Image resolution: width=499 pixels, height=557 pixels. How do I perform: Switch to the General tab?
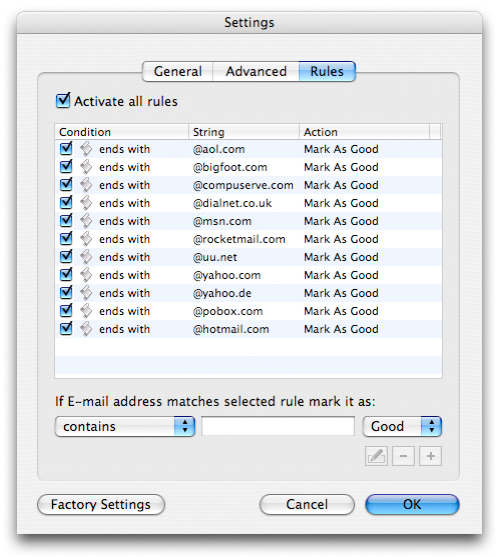click(178, 71)
